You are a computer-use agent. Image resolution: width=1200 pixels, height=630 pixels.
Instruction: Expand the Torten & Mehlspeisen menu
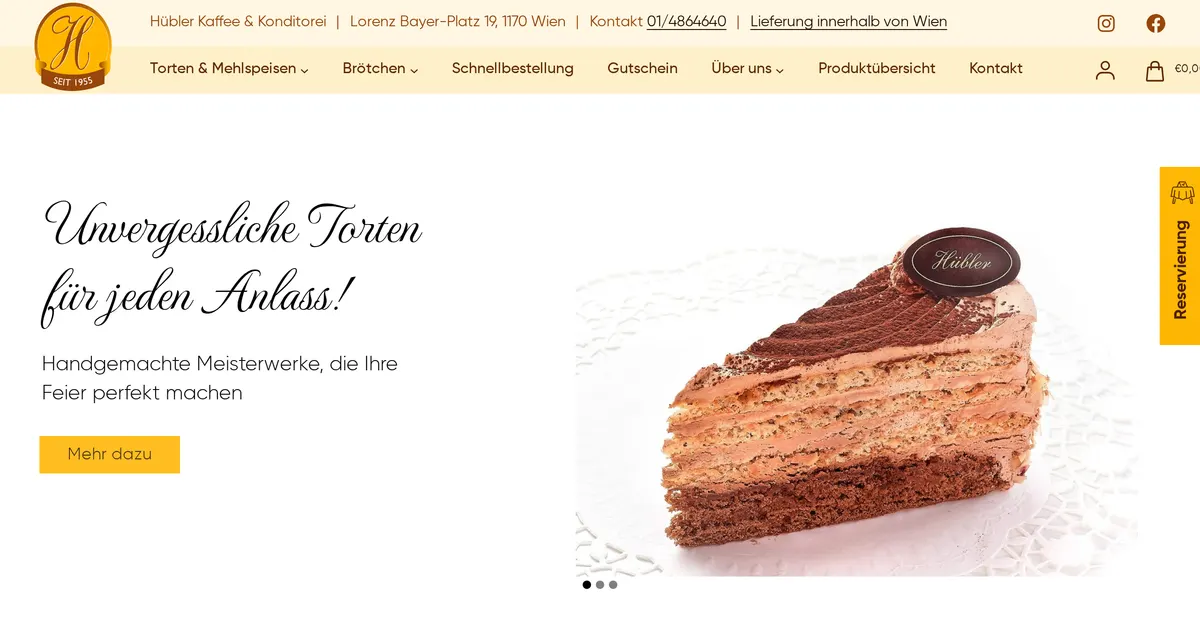(229, 68)
